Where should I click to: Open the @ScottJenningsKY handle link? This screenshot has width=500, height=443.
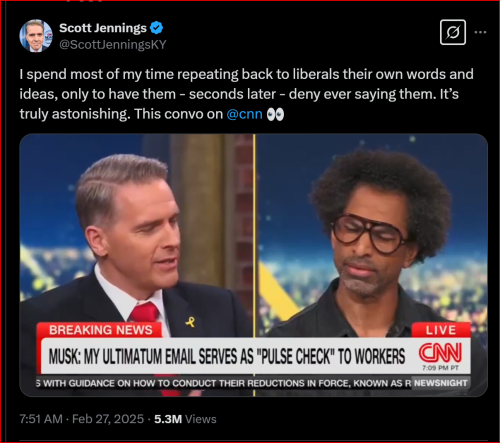pyautogui.click(x=113, y=45)
